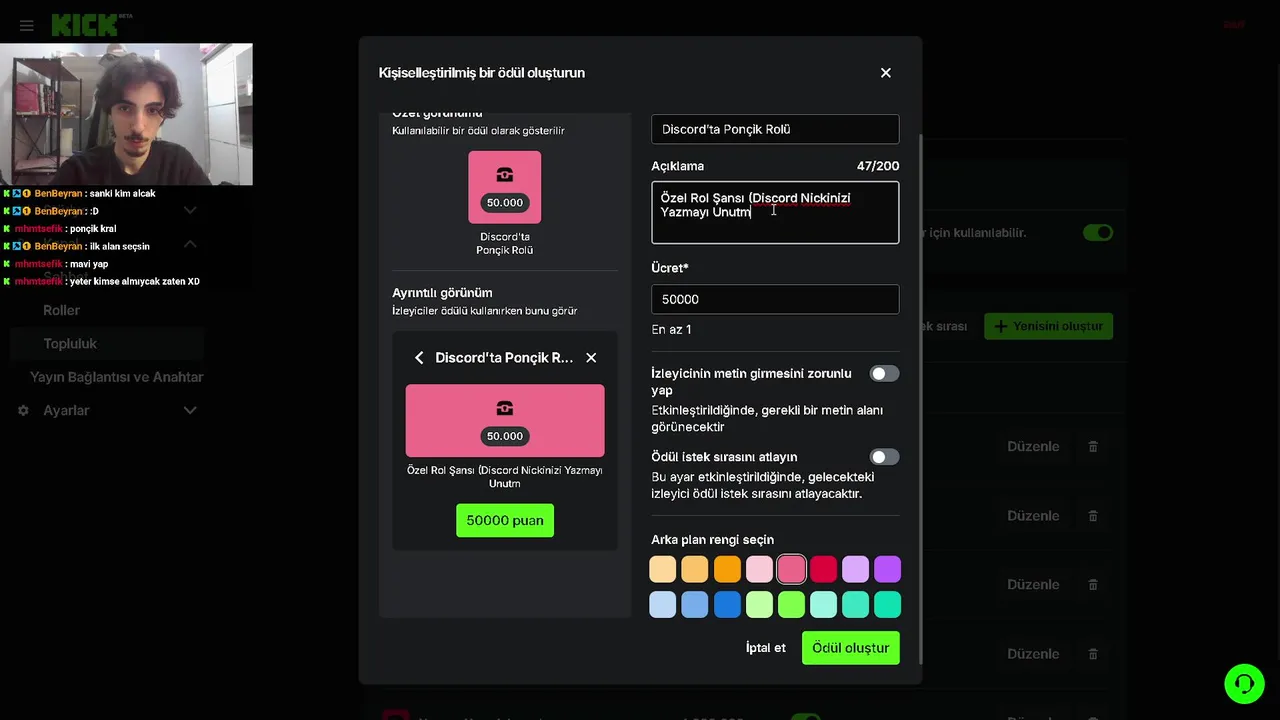The width and height of the screenshot is (1280, 720).
Task: Click the topmost Düzenle button in the list
Action: (1033, 447)
